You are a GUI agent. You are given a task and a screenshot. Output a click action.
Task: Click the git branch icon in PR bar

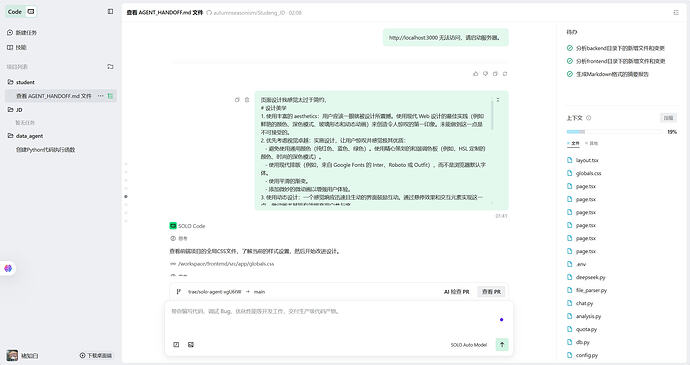(179, 291)
